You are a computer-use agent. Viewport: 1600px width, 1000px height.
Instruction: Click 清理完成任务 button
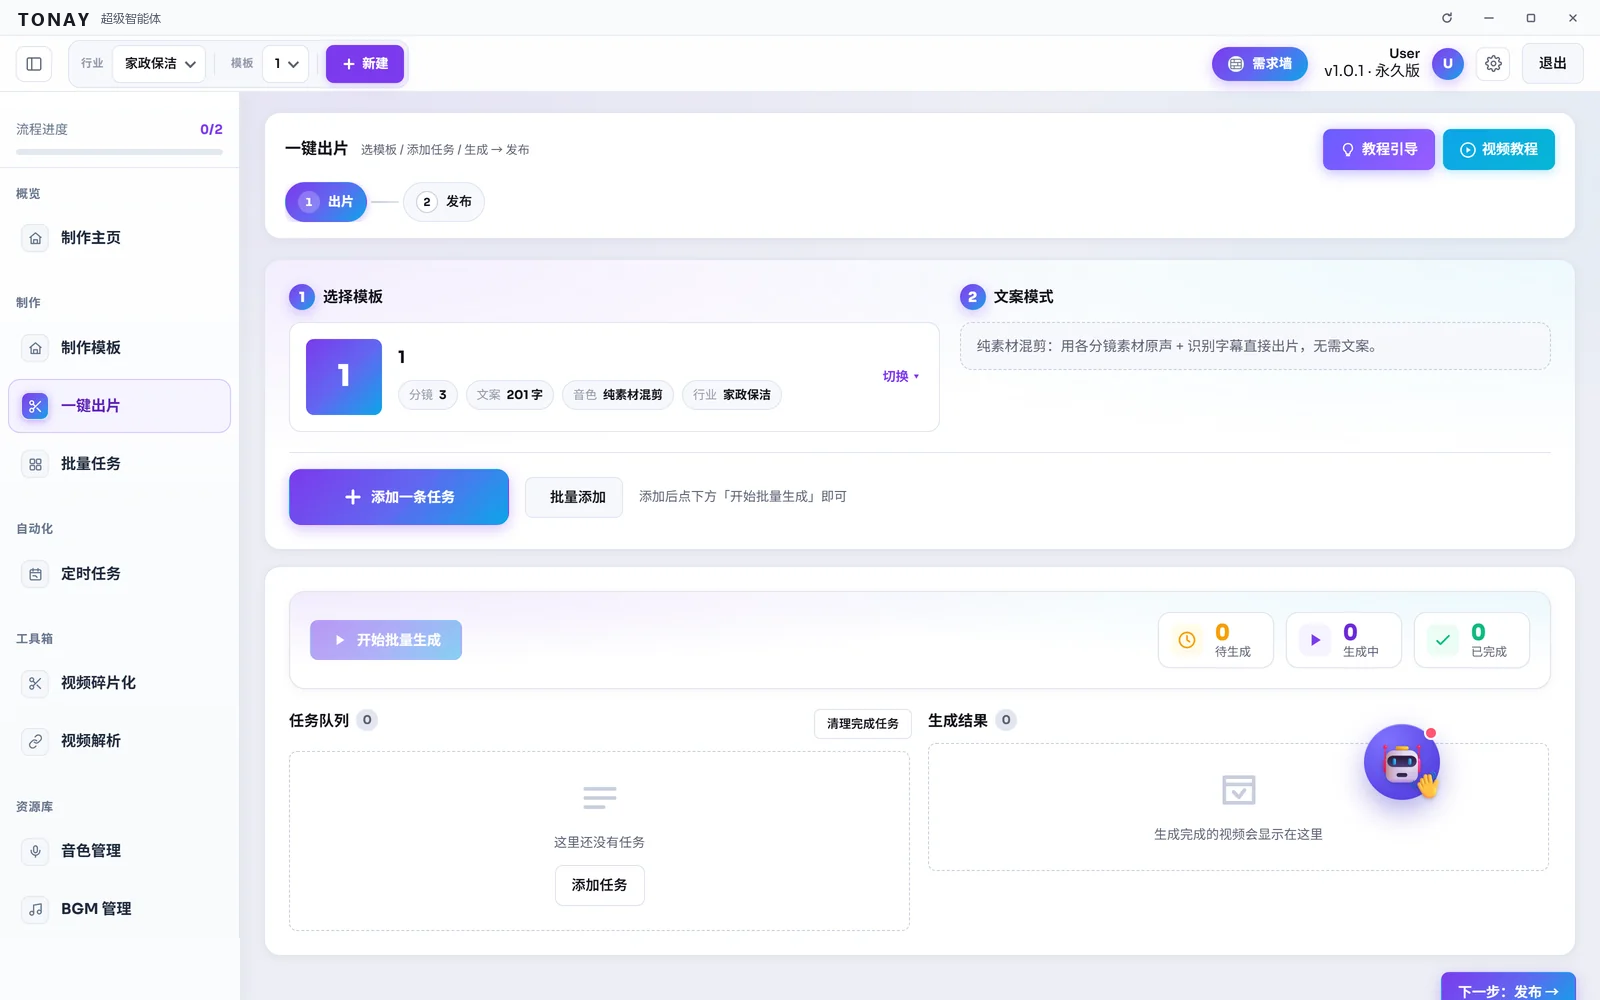point(863,724)
